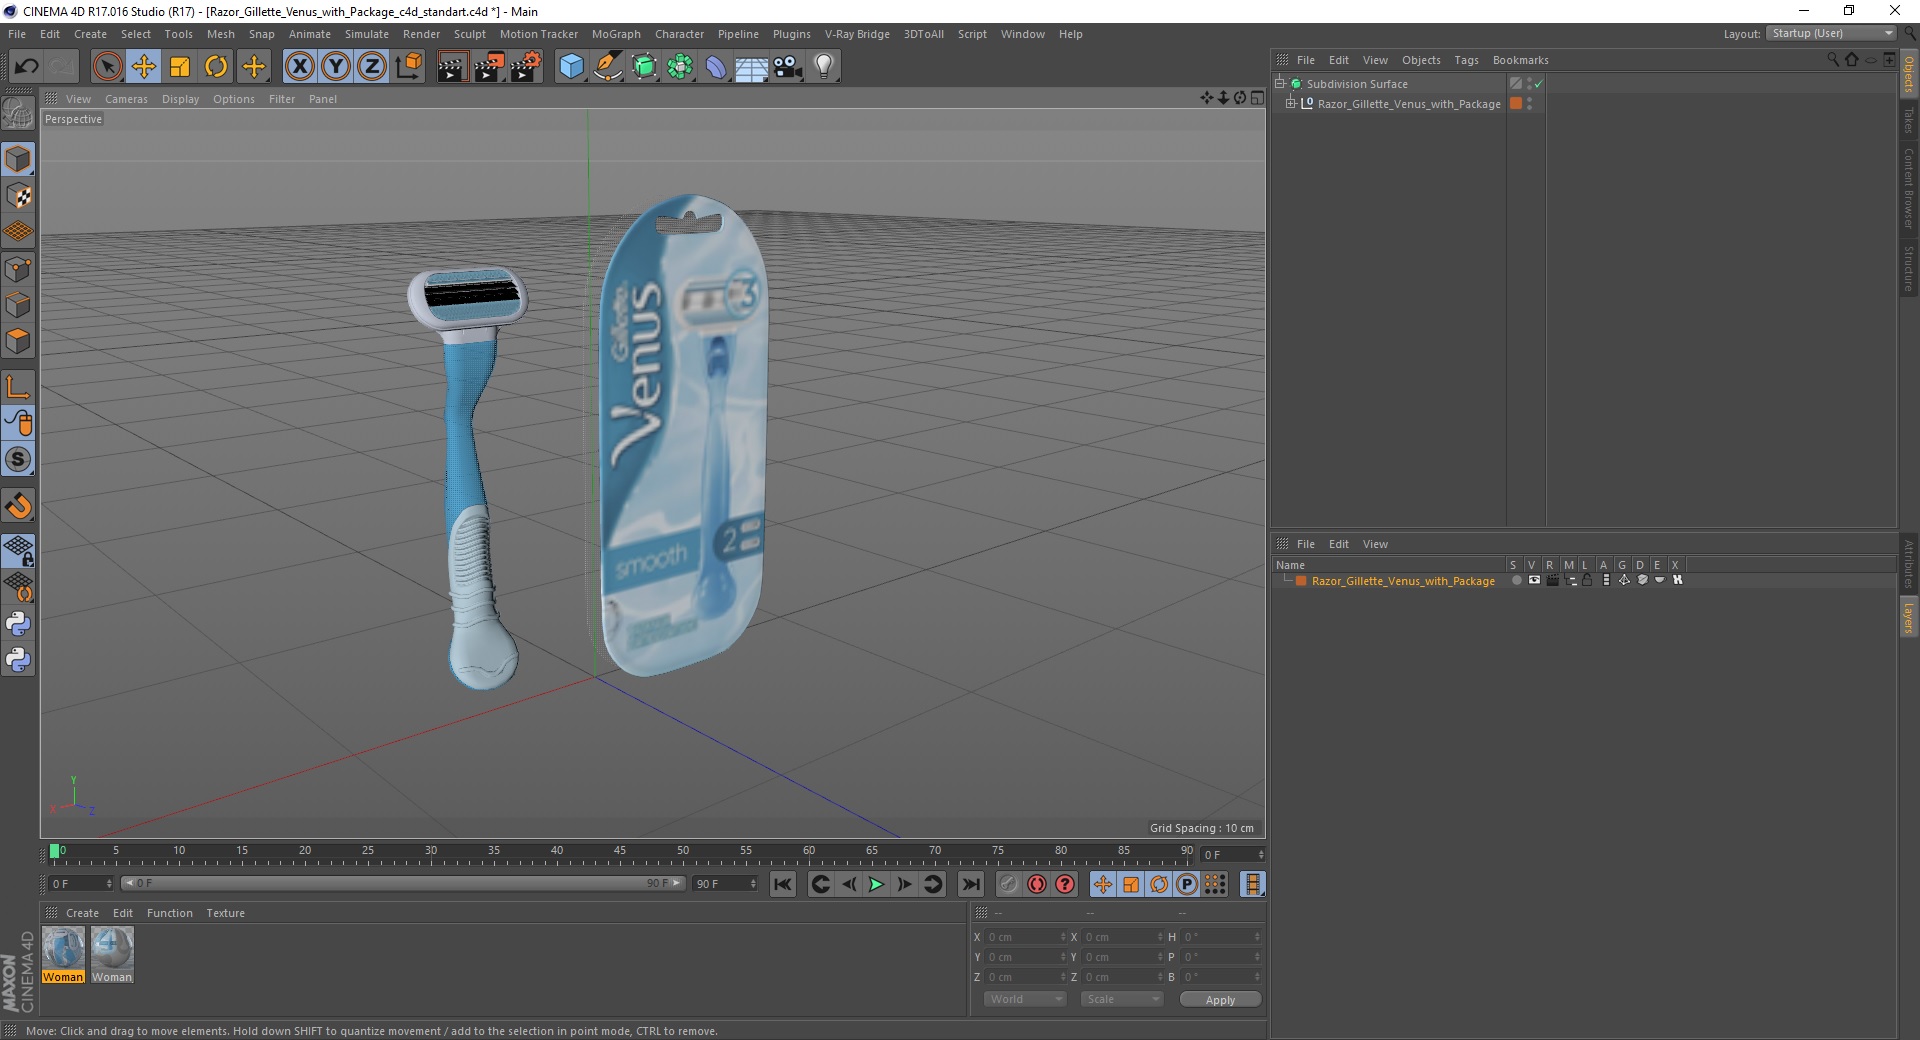Click the X position input field
This screenshot has height=1040, width=1920.
pyautogui.click(x=1025, y=937)
